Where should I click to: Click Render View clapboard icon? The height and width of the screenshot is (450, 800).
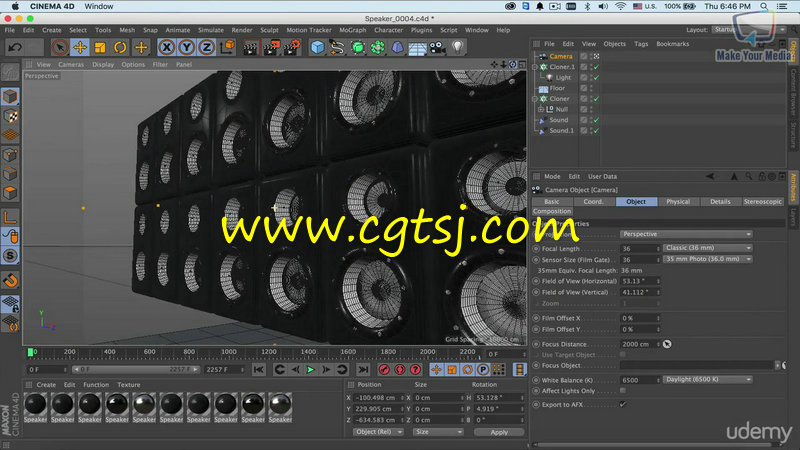[x=251, y=47]
